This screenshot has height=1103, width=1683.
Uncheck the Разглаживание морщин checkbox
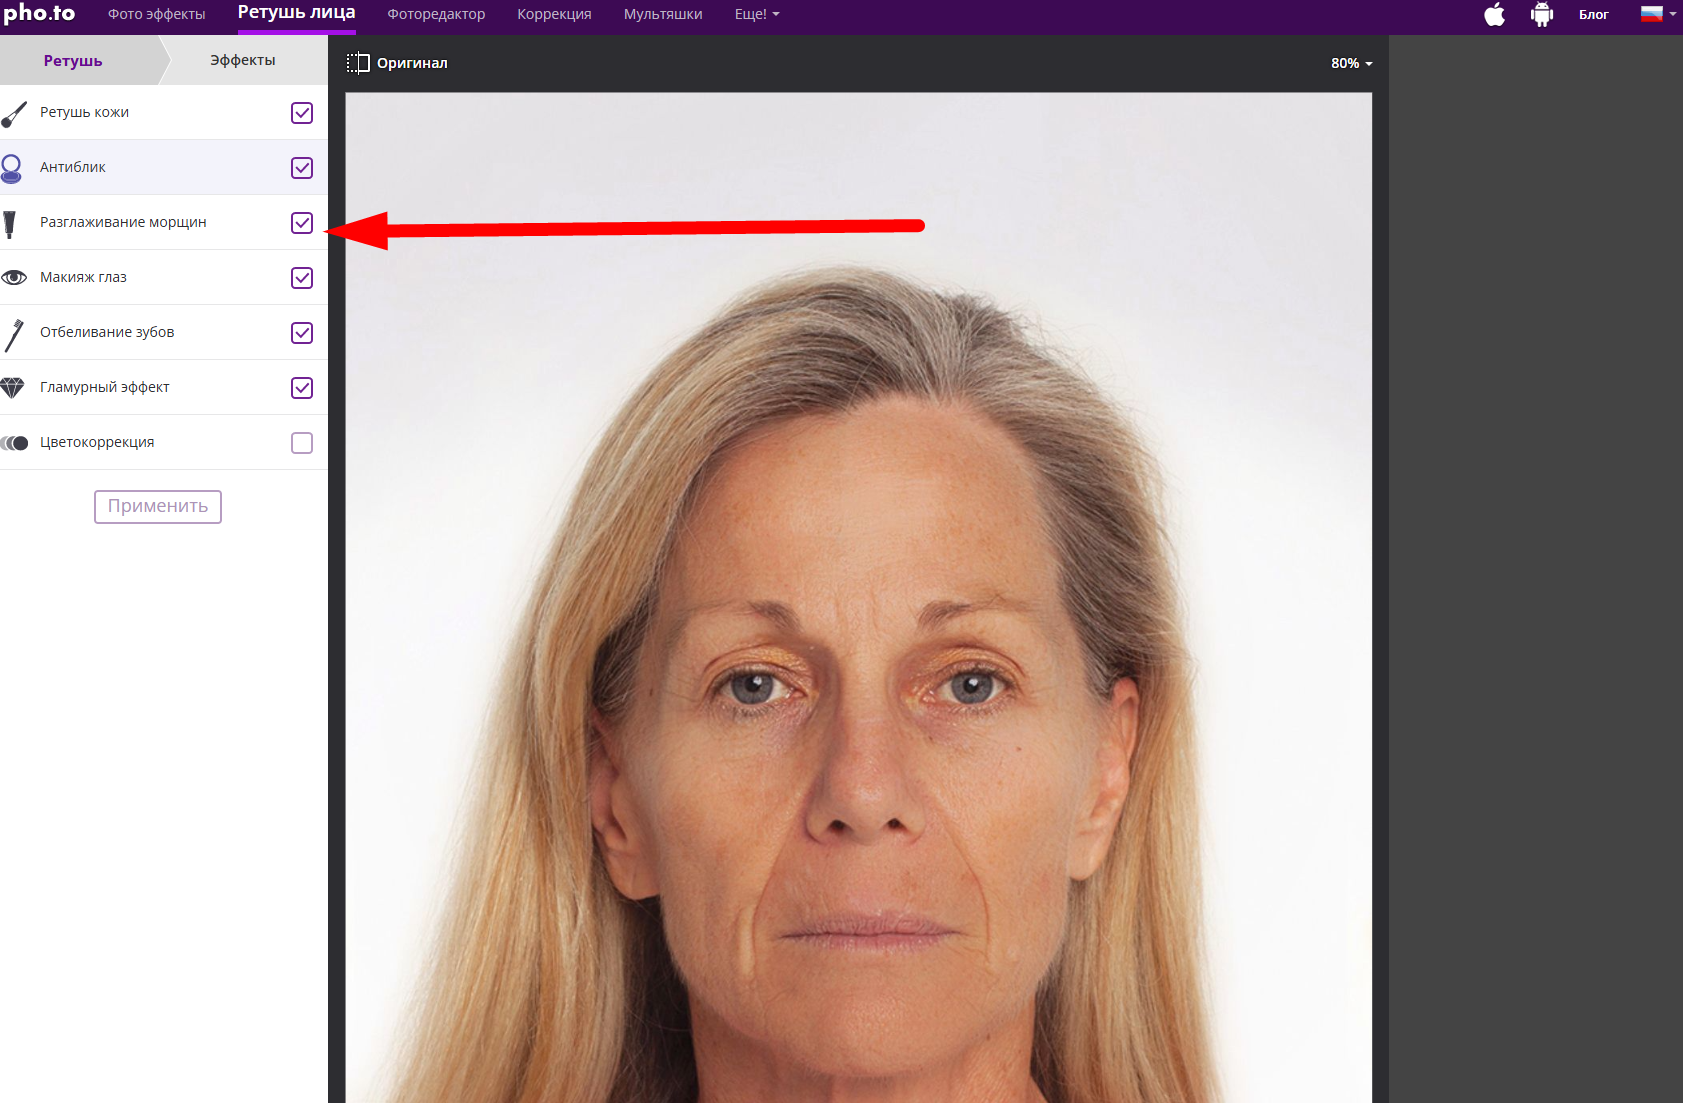[302, 223]
